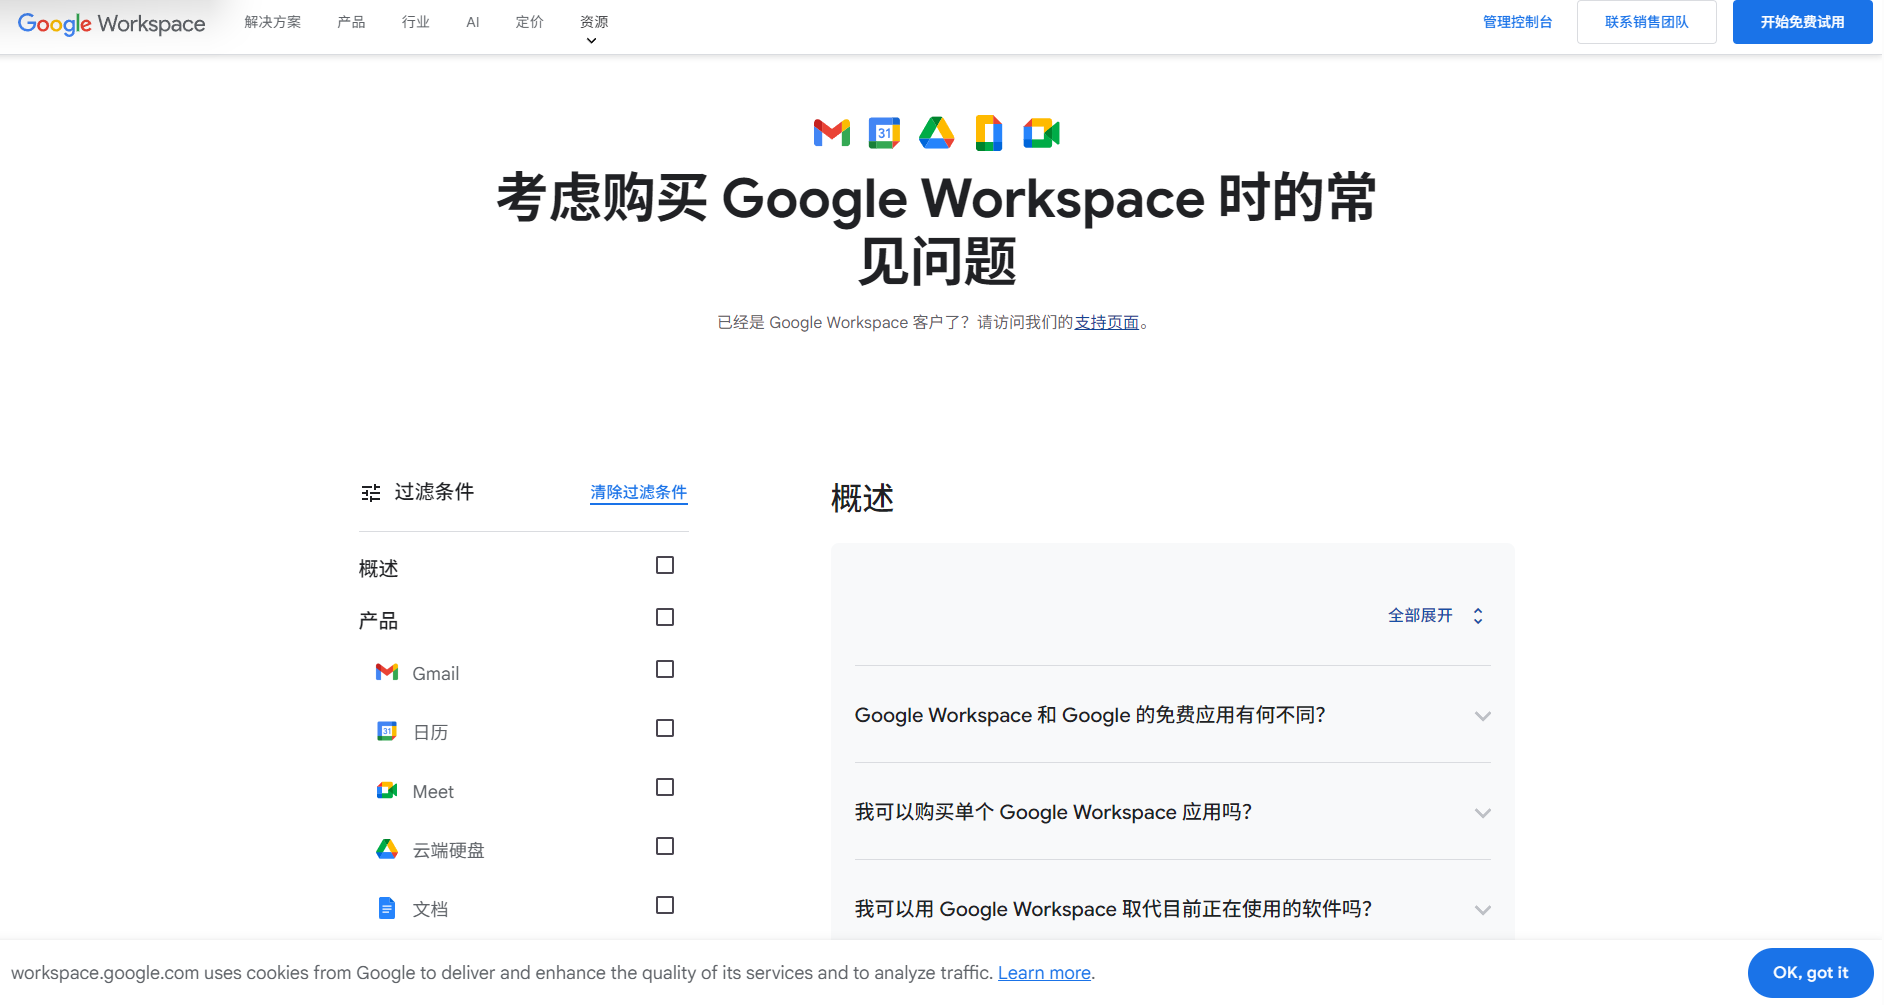This screenshot has width=1884, height=1005.
Task: Check the 概述 filter checkbox
Action: (x=665, y=565)
